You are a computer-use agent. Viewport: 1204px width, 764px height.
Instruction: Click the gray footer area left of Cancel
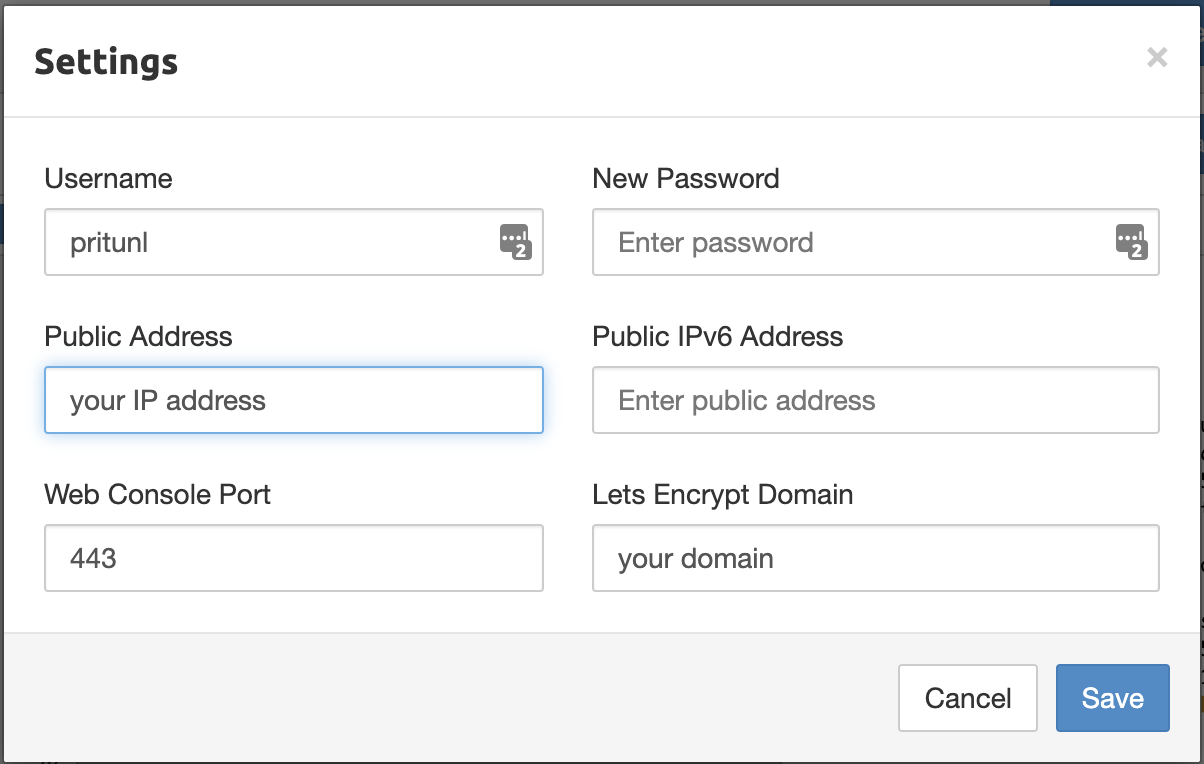(450, 698)
